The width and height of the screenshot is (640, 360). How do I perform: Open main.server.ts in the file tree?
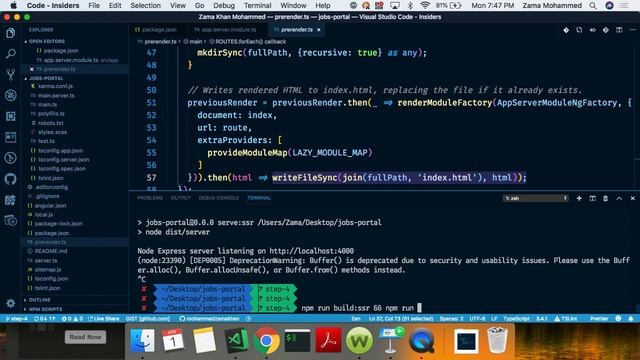click(x=56, y=96)
